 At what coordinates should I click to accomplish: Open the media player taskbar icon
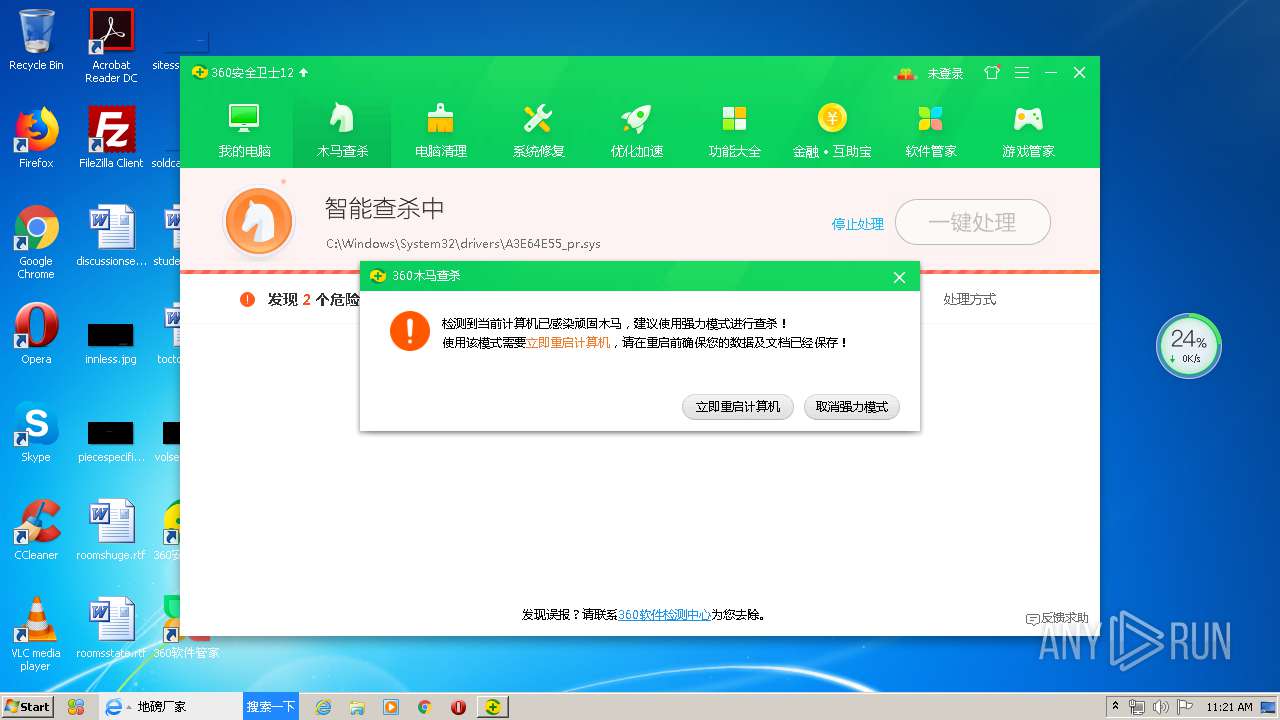[391, 707]
